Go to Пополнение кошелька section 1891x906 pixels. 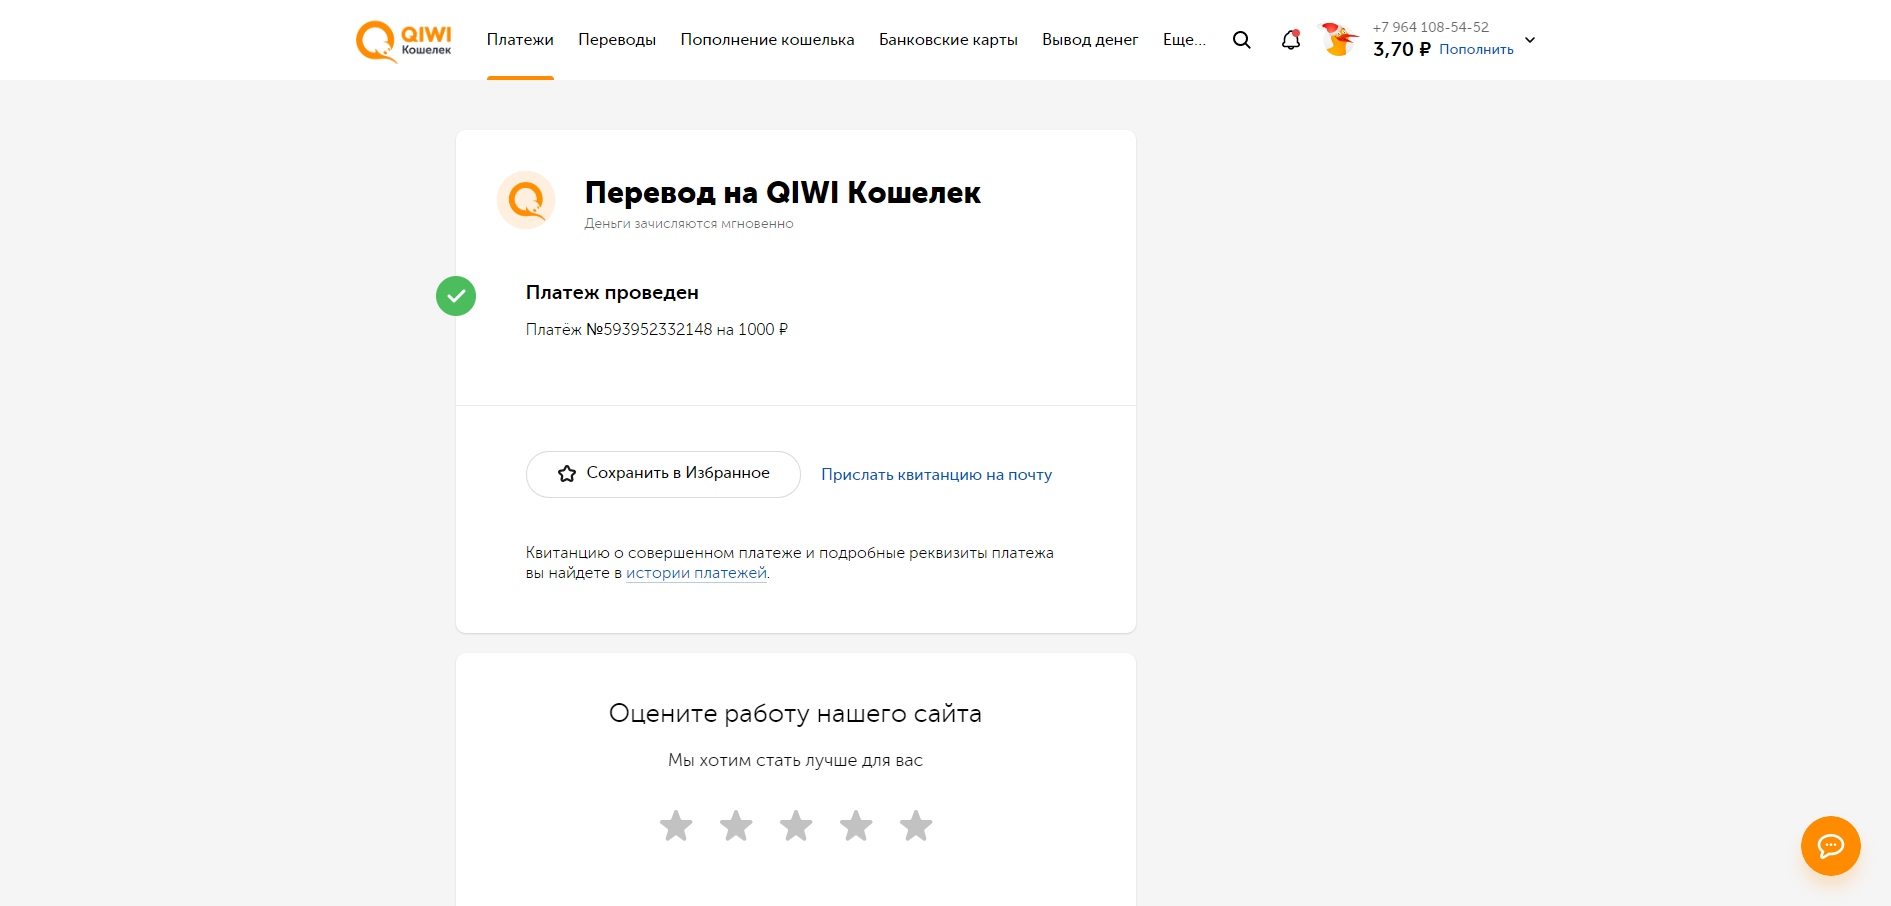[767, 40]
